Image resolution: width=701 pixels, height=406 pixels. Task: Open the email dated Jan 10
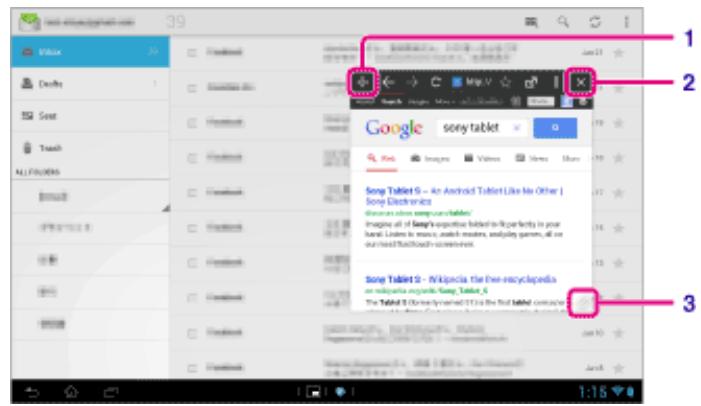pos(407,333)
